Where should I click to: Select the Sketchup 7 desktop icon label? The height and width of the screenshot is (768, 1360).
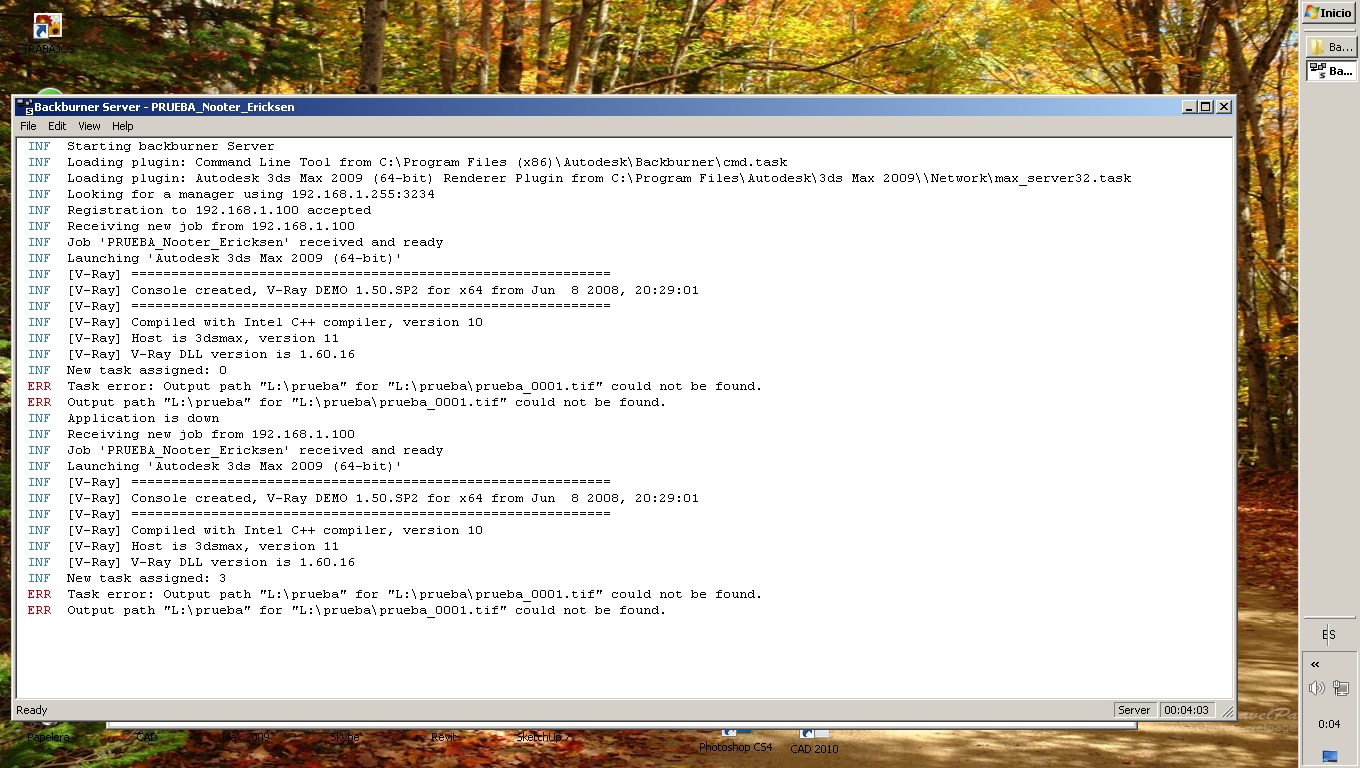[x=543, y=738]
